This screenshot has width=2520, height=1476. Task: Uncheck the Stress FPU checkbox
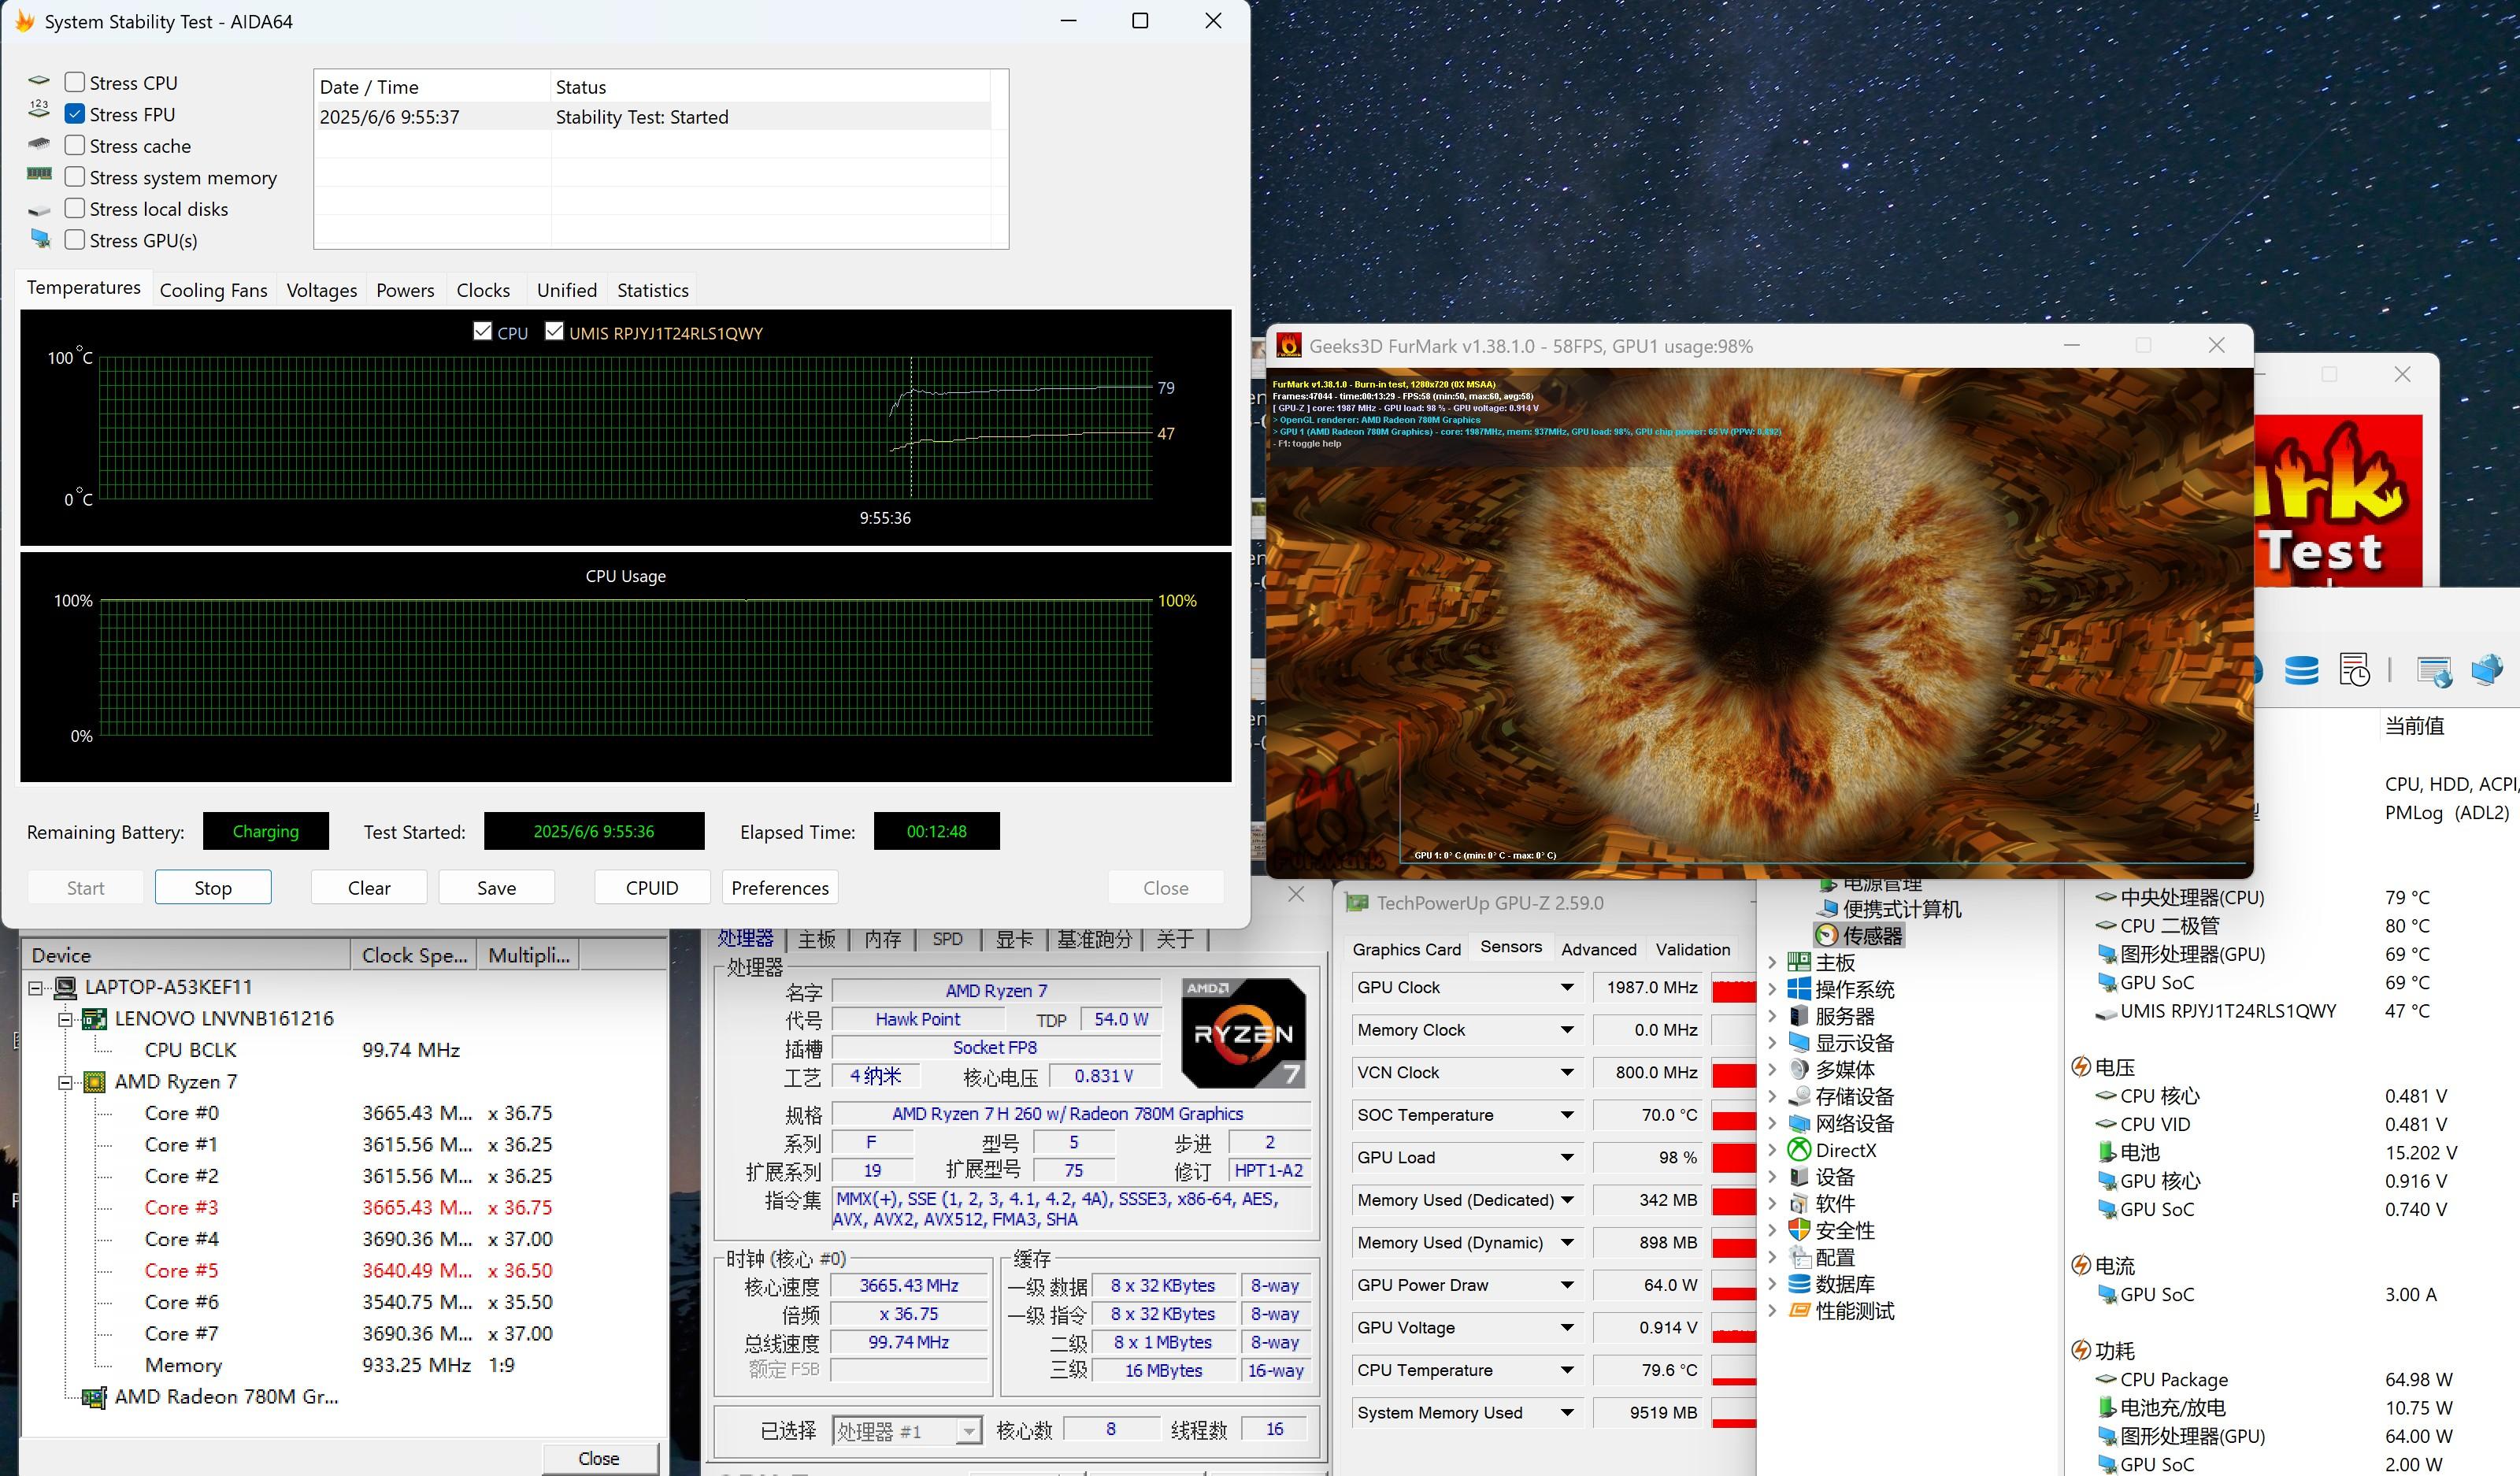tap(75, 114)
